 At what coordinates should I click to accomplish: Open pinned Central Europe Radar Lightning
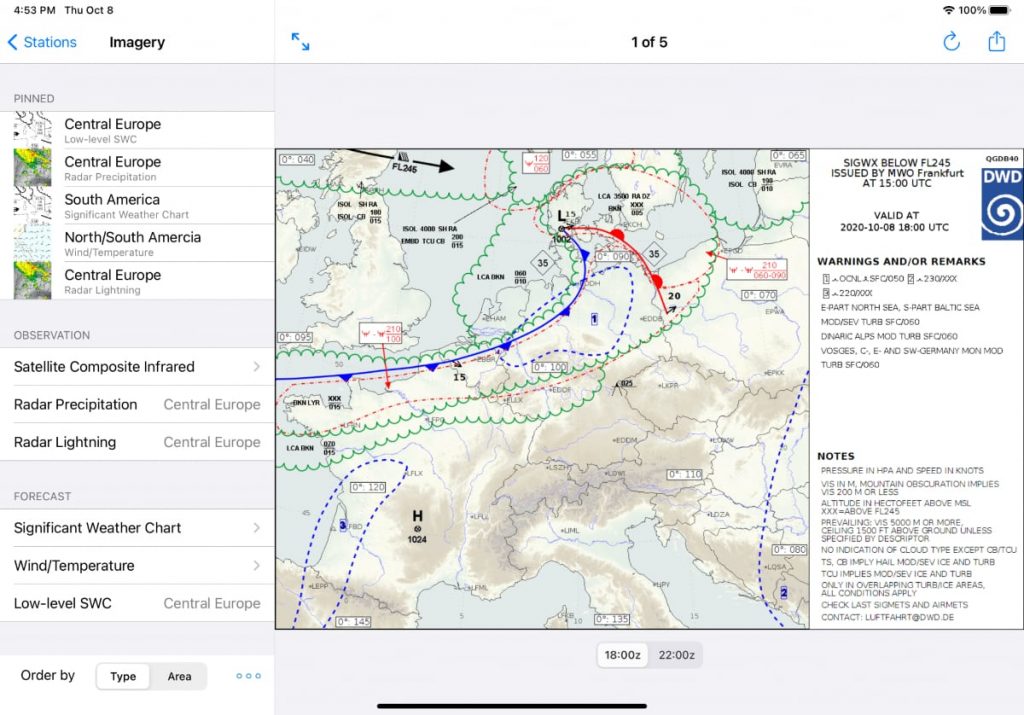click(137, 281)
